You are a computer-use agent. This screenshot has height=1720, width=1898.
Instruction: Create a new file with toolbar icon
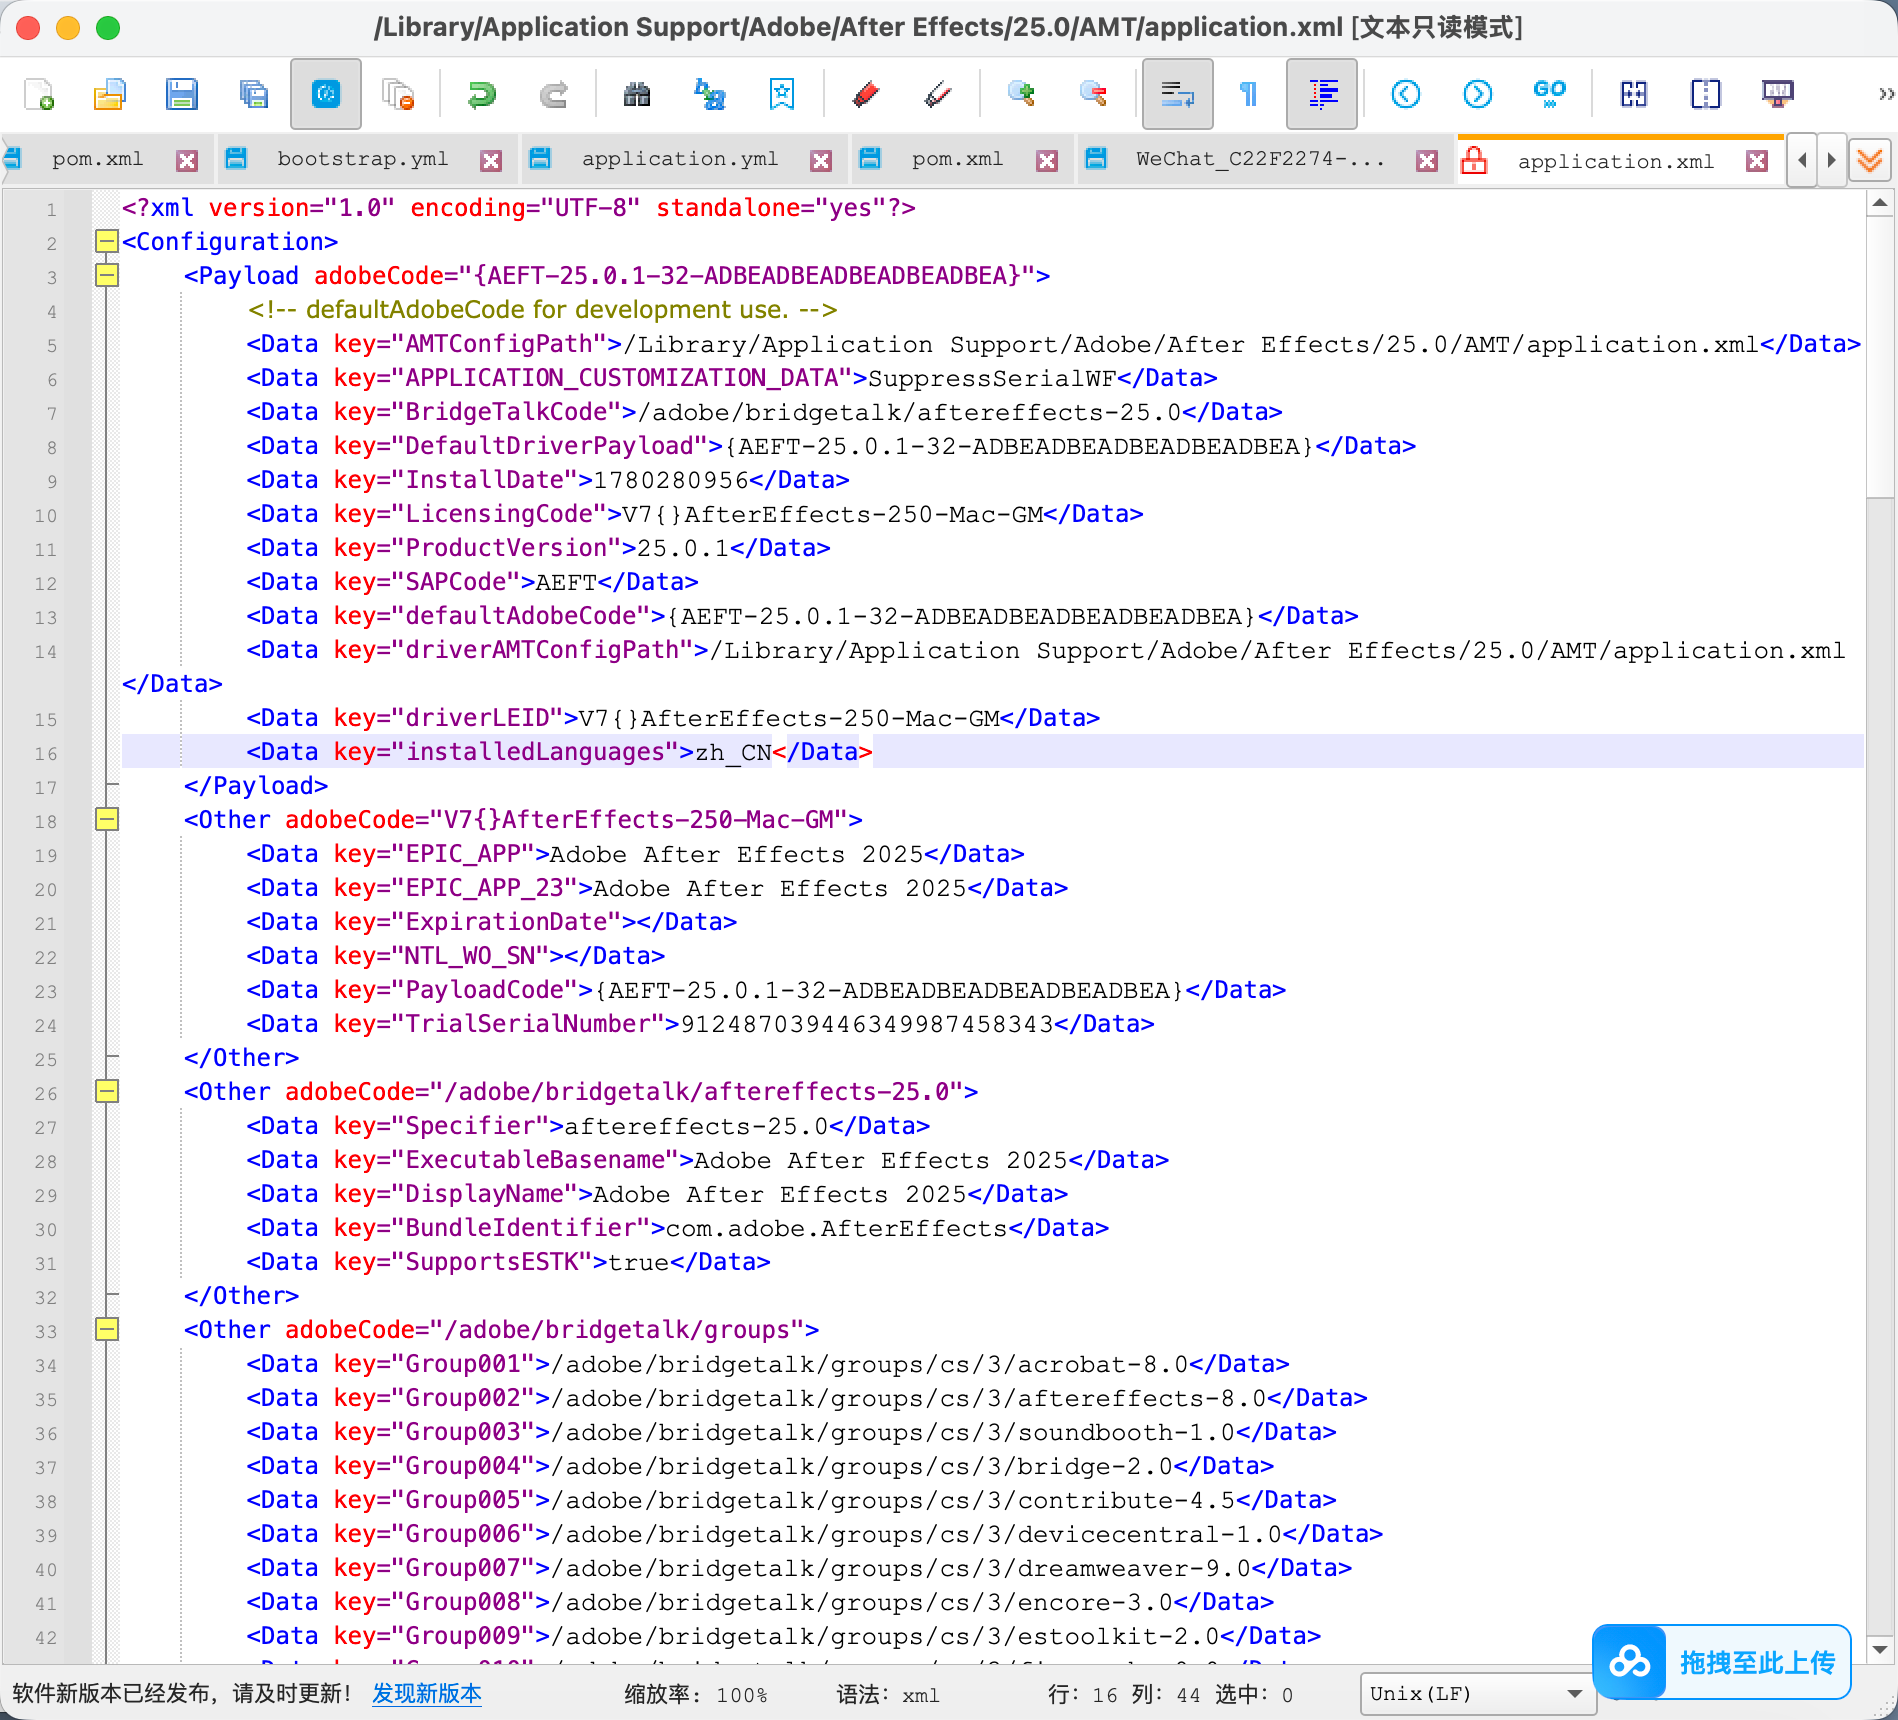pyautogui.click(x=38, y=94)
